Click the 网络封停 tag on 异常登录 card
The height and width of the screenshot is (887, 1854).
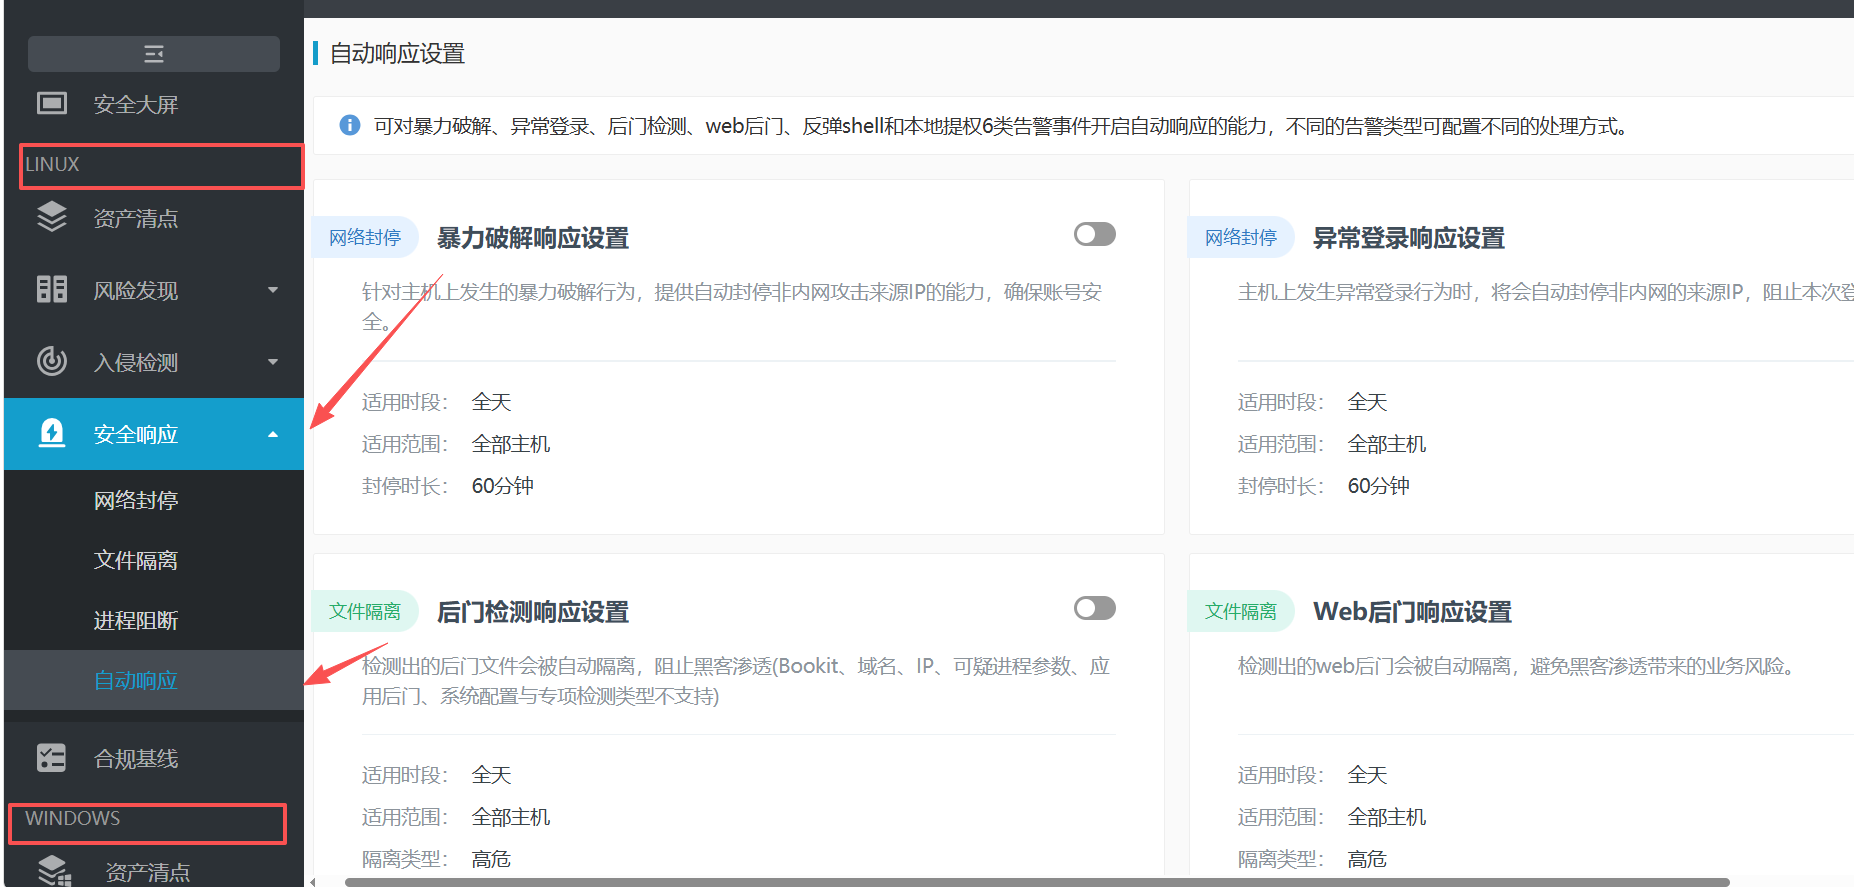click(x=1241, y=237)
